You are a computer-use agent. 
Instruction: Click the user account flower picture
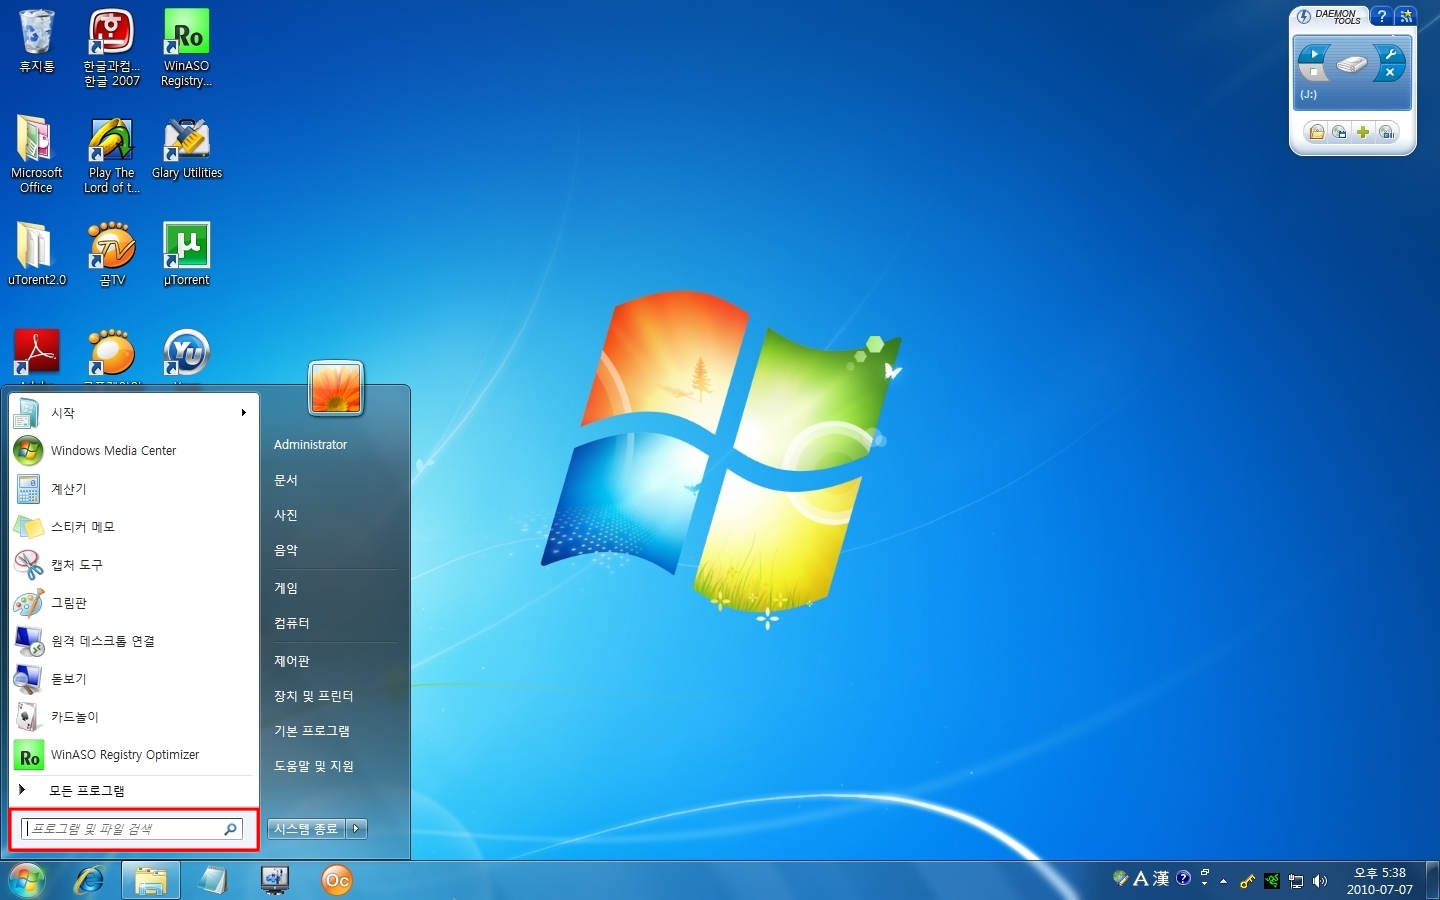(336, 388)
